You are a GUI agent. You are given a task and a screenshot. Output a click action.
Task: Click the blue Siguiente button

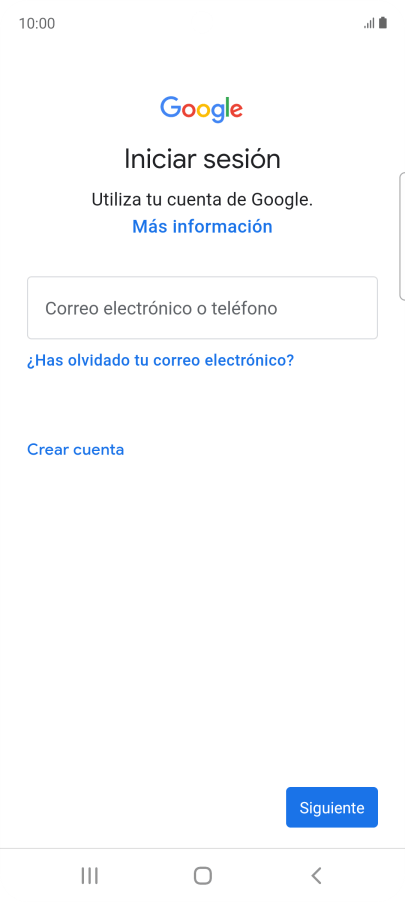pyautogui.click(x=332, y=807)
